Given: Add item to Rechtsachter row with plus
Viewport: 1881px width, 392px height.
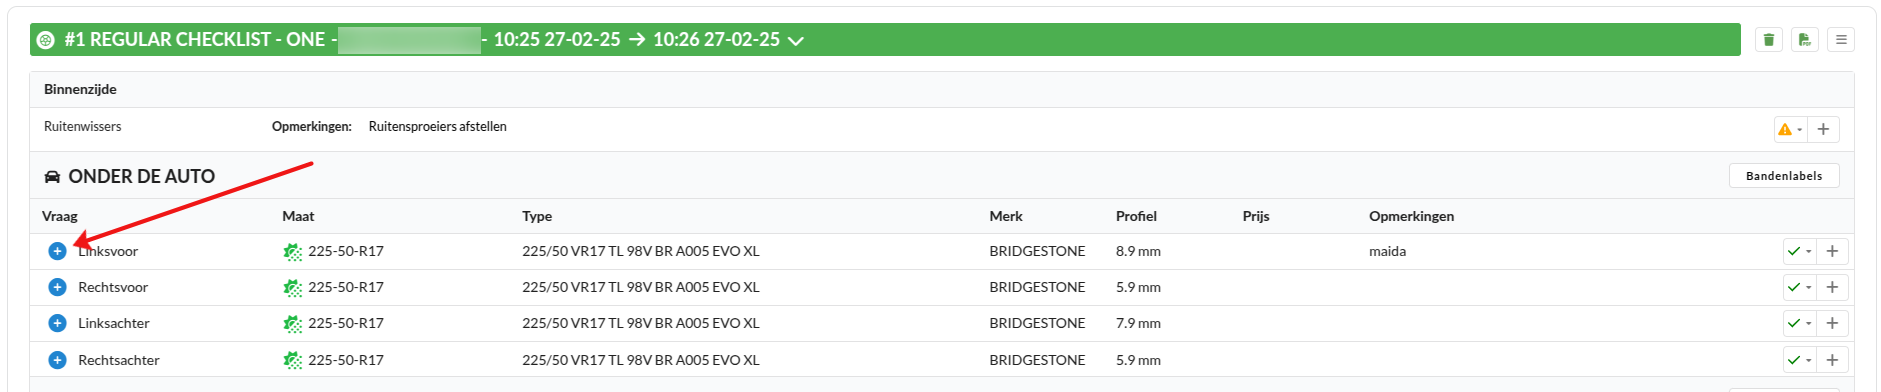Looking at the screenshot, I should point(1832,360).
